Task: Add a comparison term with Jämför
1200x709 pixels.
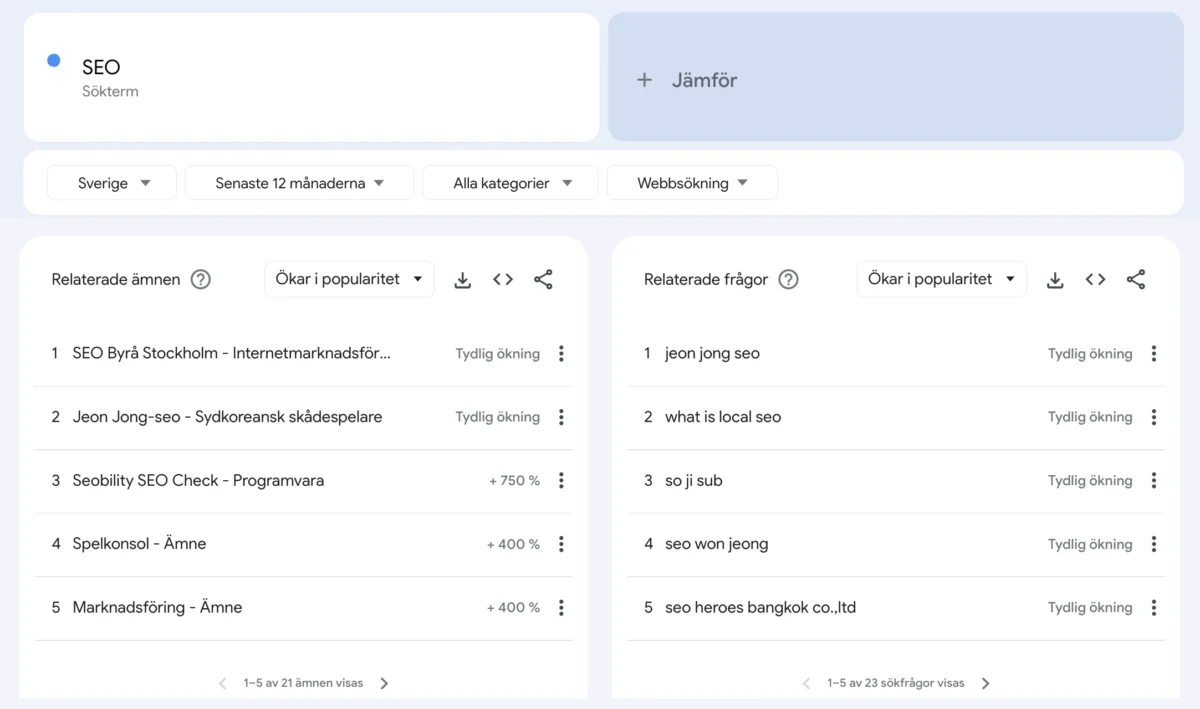Action: [x=896, y=77]
